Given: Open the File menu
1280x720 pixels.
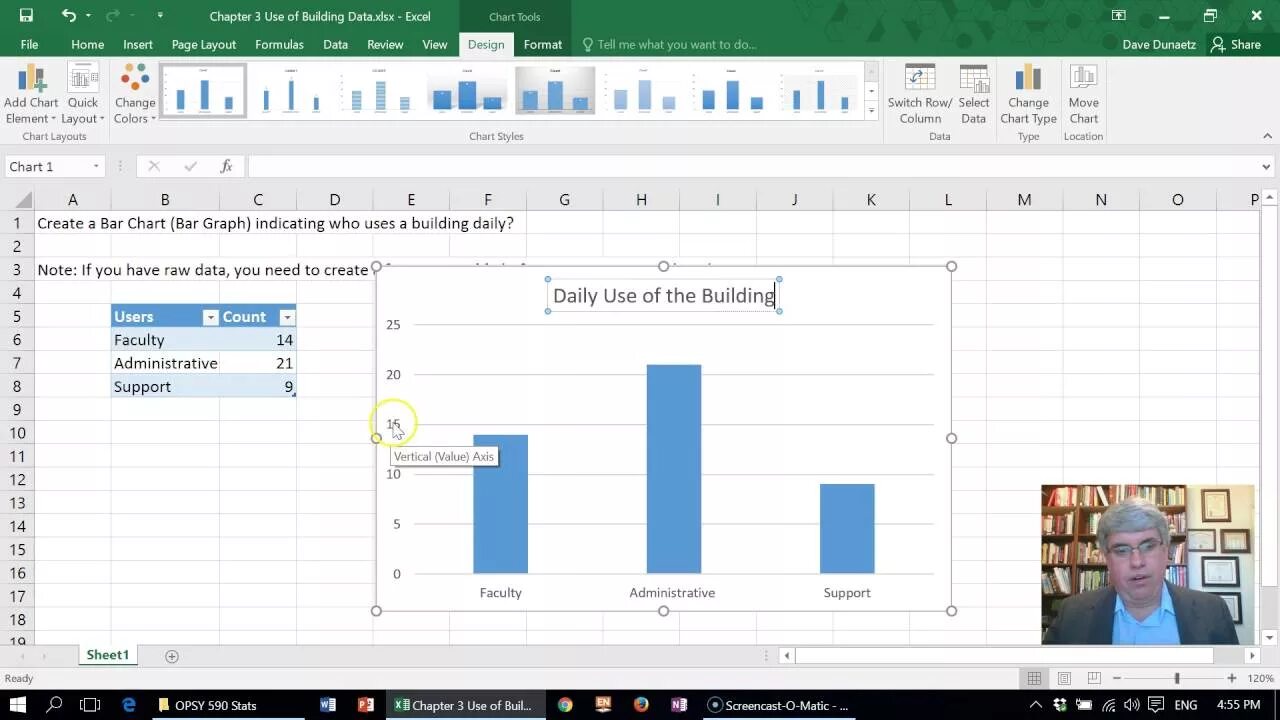Looking at the screenshot, I should 29,44.
